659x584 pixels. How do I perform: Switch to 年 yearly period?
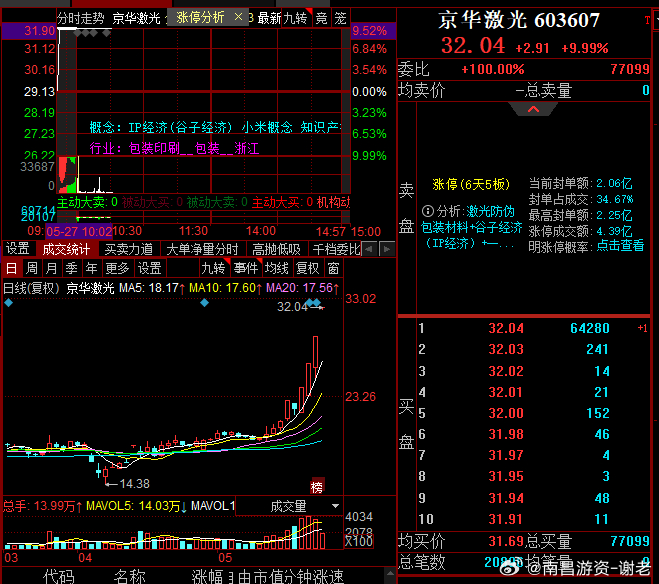(92, 268)
